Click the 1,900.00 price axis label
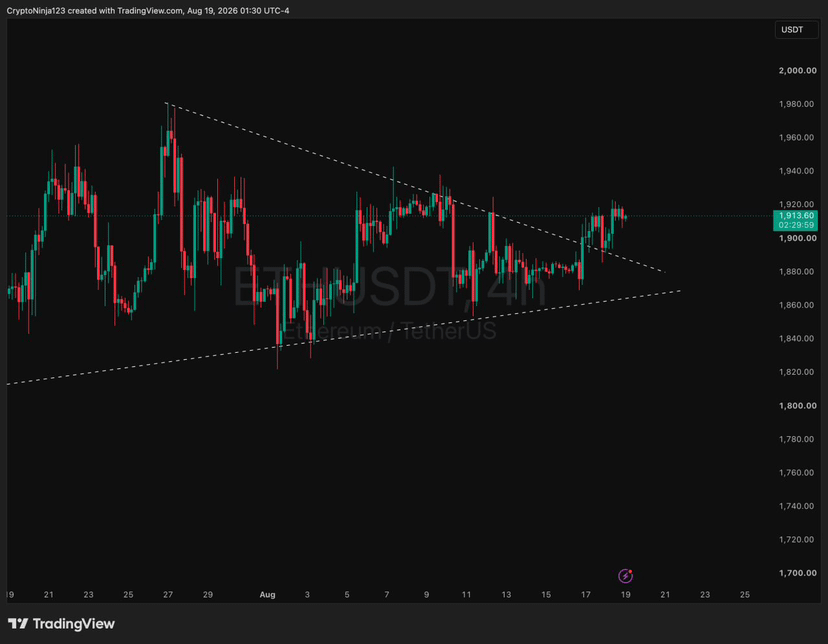 [x=797, y=238]
